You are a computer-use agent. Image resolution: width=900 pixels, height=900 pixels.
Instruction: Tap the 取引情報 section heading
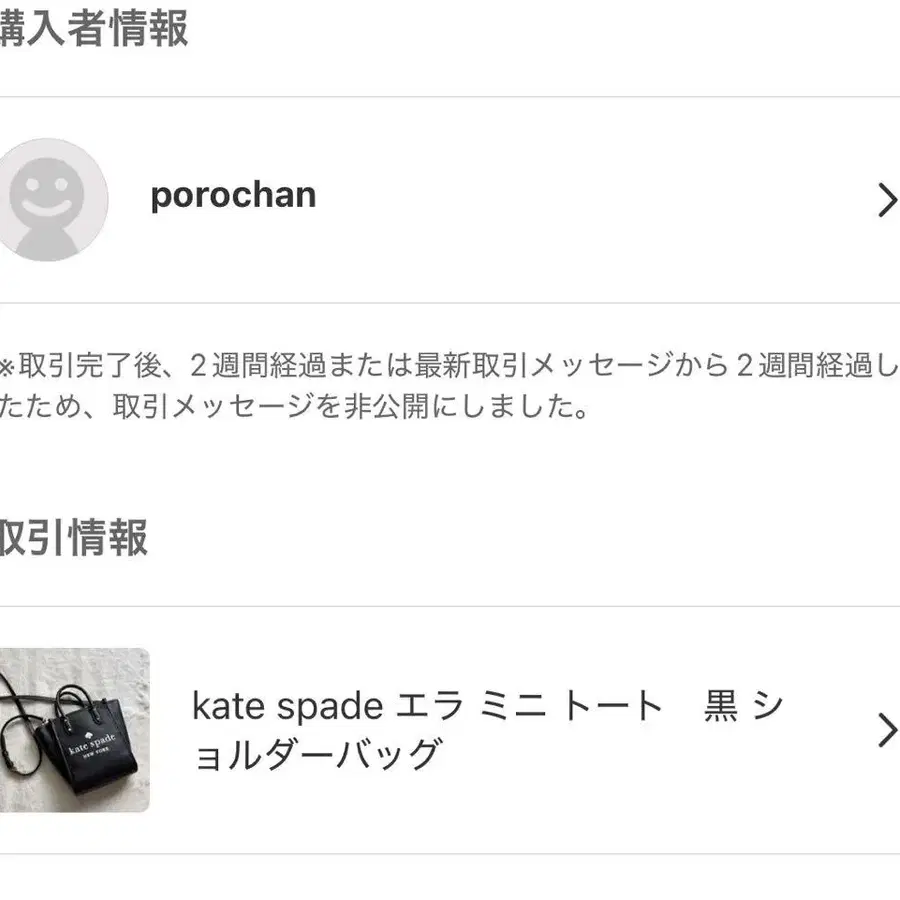pos(73,537)
